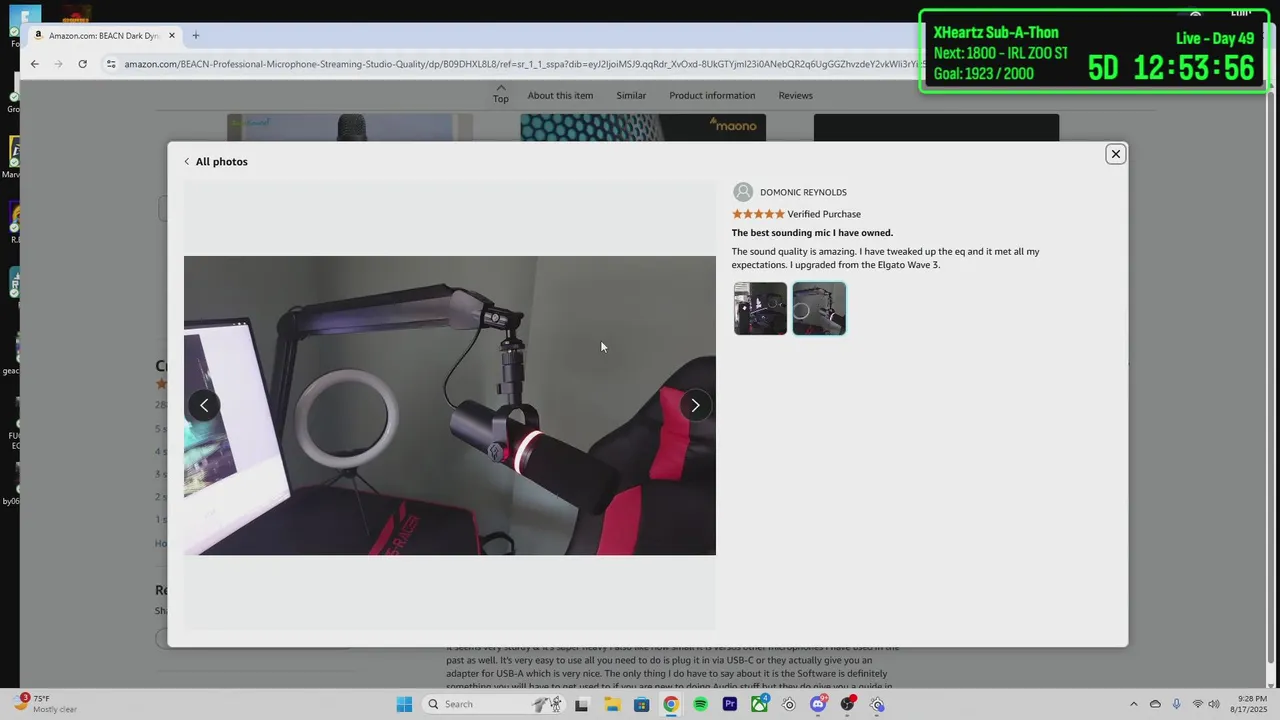The height and width of the screenshot is (720, 1280).
Task: Open the Windows Start menu
Action: (x=404, y=704)
